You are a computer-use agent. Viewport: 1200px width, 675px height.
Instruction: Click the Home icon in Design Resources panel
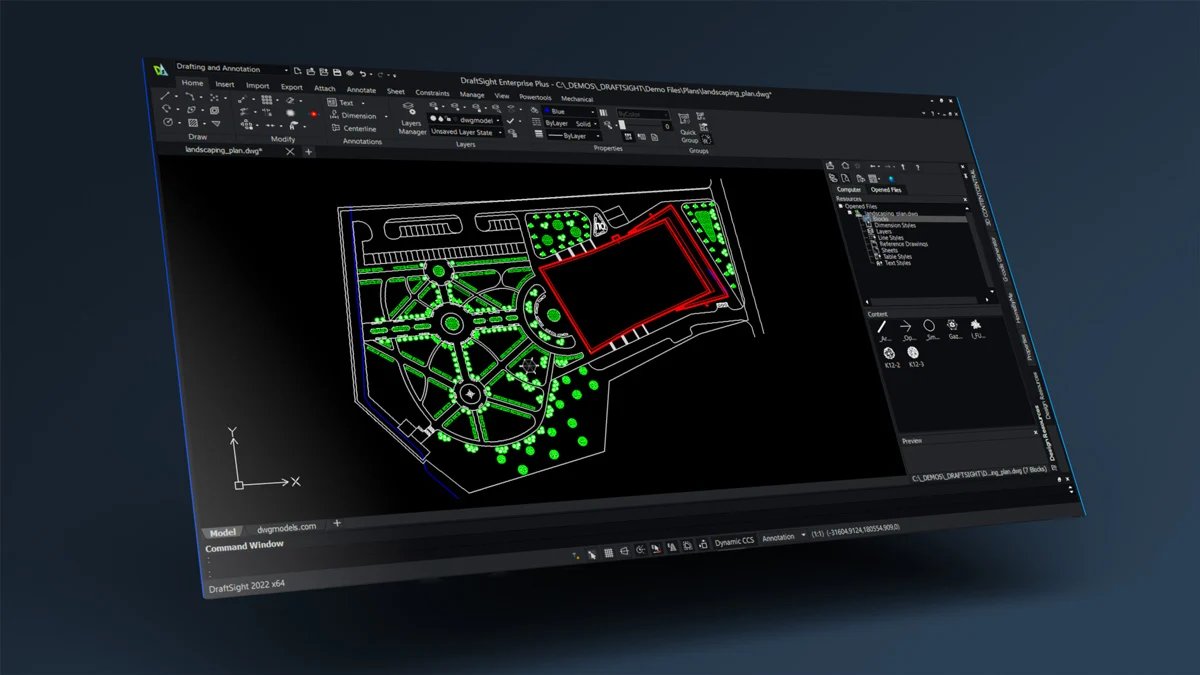pos(845,165)
